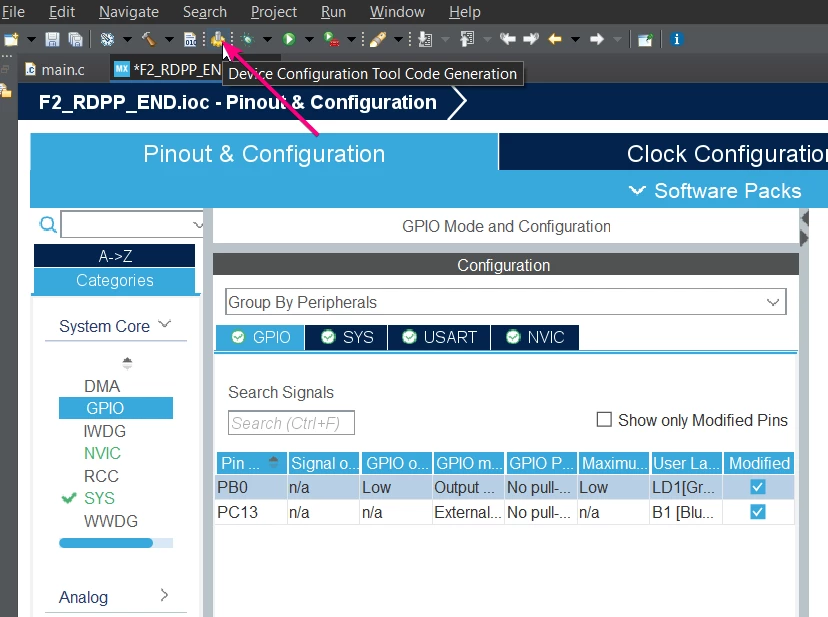Click the PC13 pin cell
Viewport: 828px width, 617px height.
tap(251, 512)
